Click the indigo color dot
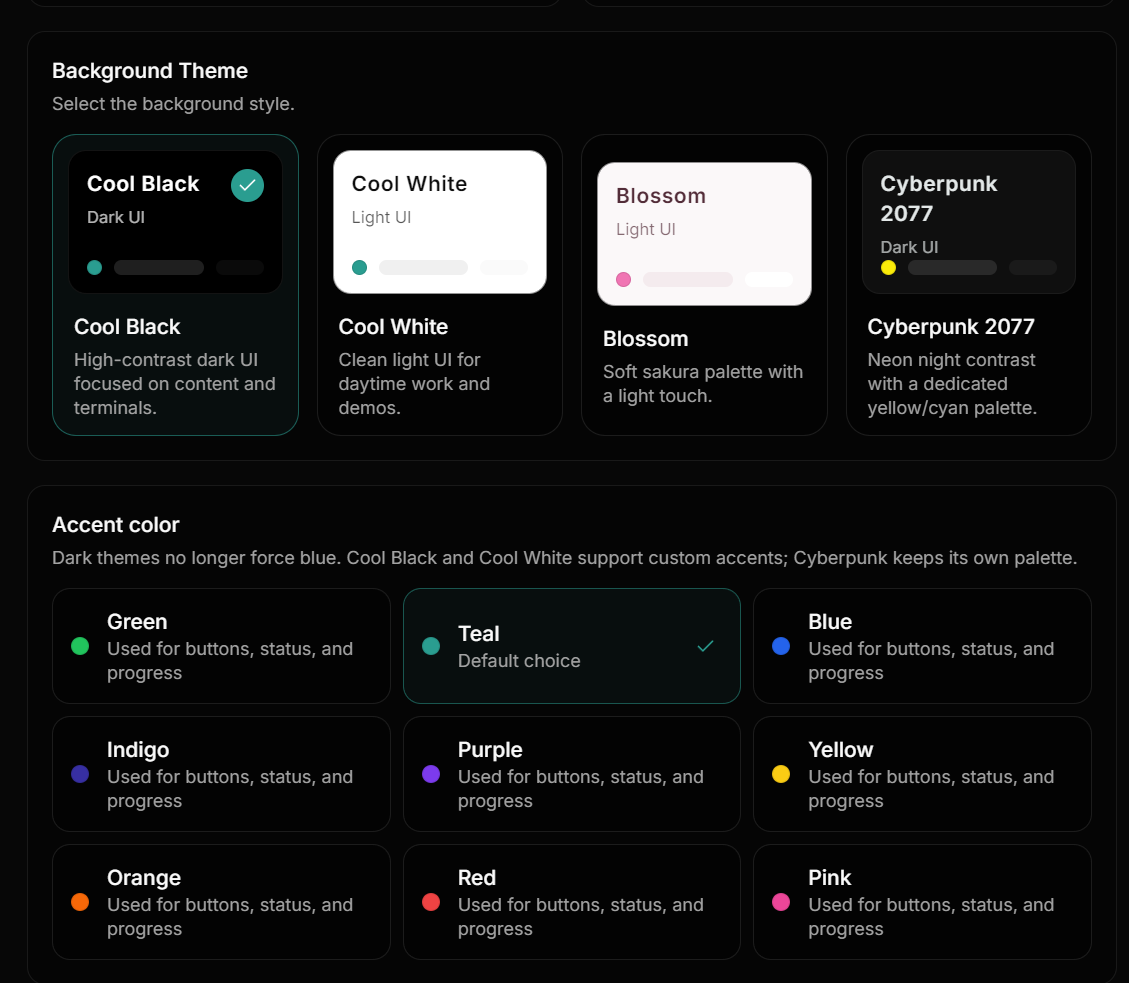The height and width of the screenshot is (983, 1129). (x=80, y=774)
